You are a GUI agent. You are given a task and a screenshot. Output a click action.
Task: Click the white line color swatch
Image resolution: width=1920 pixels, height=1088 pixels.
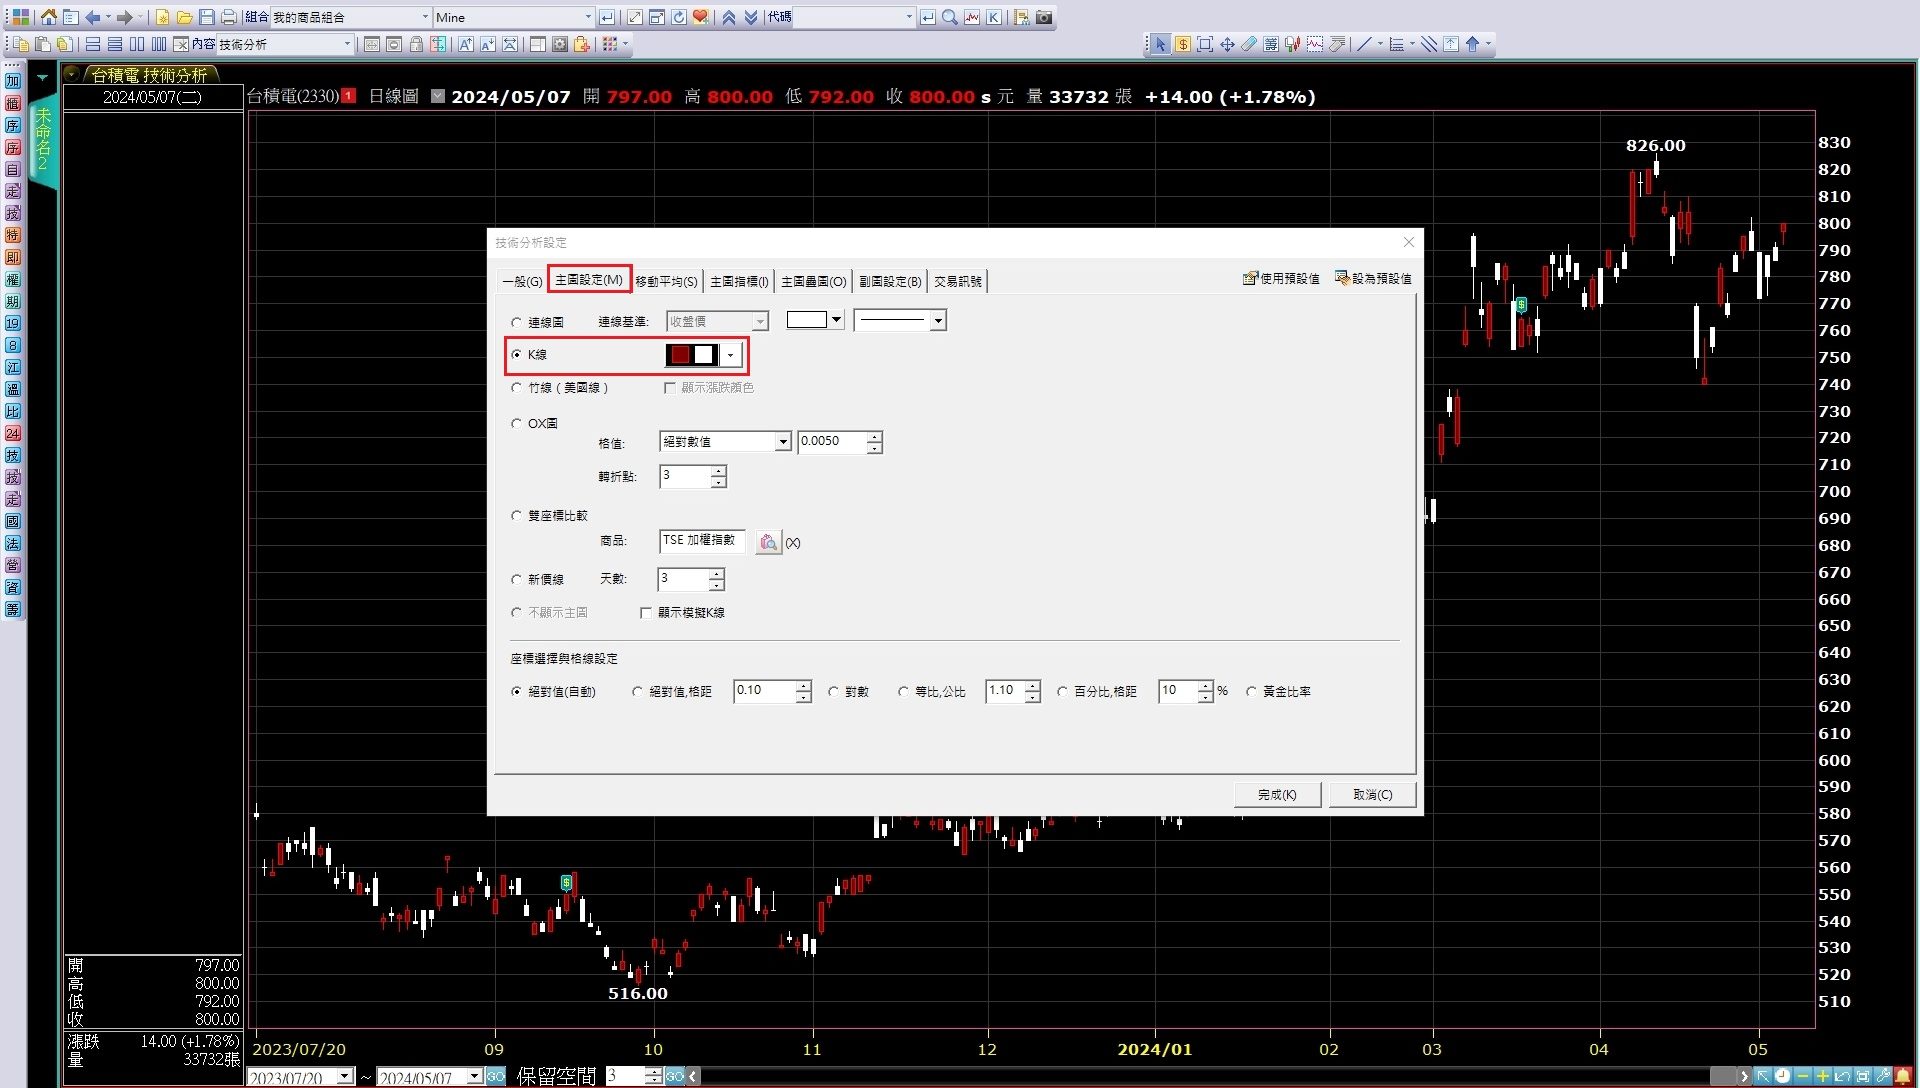pos(807,320)
